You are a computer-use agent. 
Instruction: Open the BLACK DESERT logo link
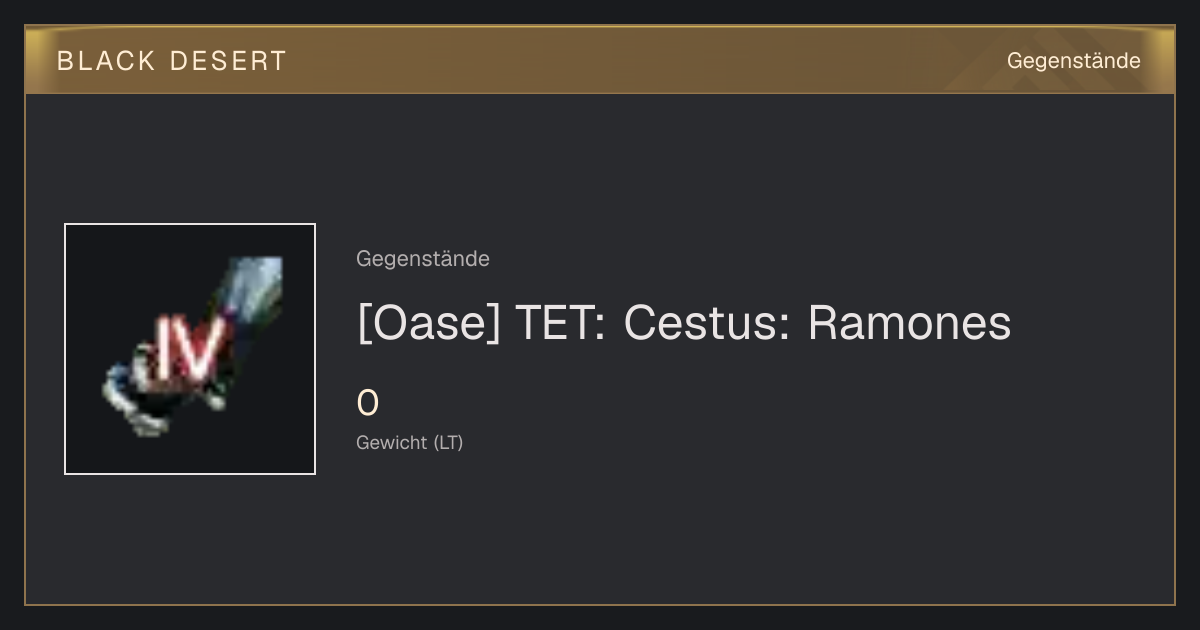click(x=171, y=61)
